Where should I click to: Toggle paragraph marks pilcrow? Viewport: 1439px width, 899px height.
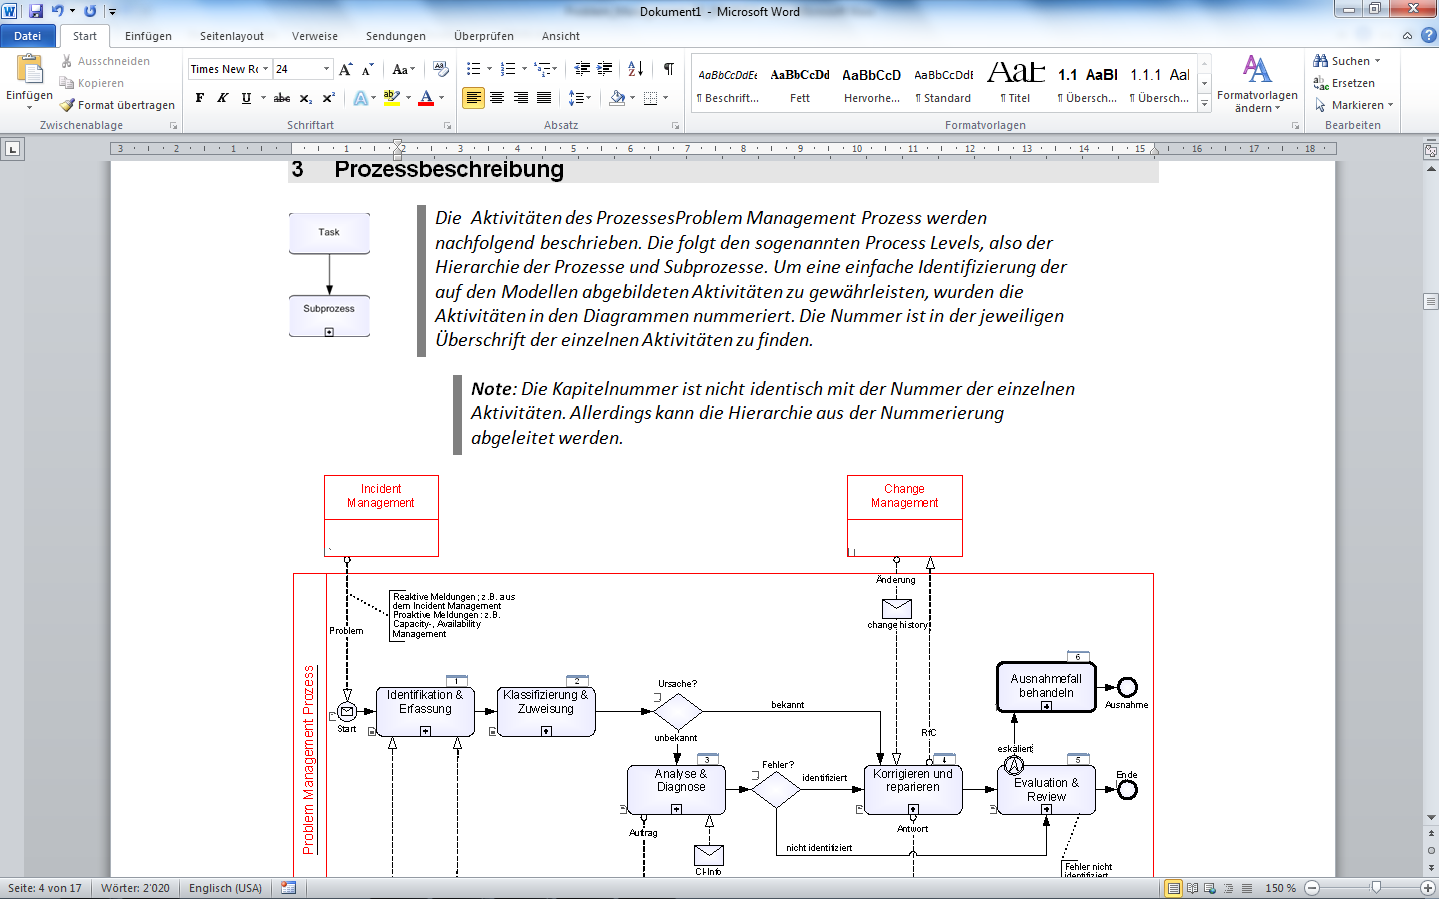pyautogui.click(x=668, y=69)
